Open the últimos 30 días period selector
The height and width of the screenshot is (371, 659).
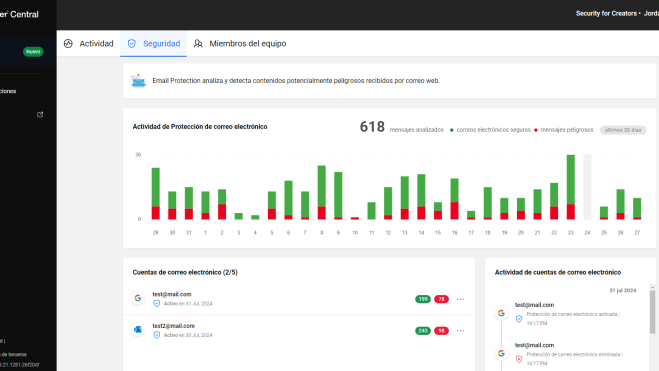pyautogui.click(x=623, y=130)
